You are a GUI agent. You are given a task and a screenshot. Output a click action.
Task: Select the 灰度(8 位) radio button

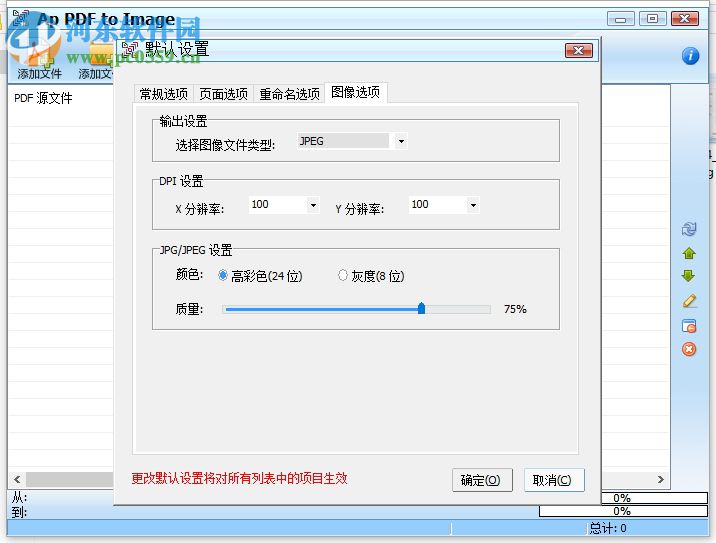pyautogui.click(x=342, y=275)
